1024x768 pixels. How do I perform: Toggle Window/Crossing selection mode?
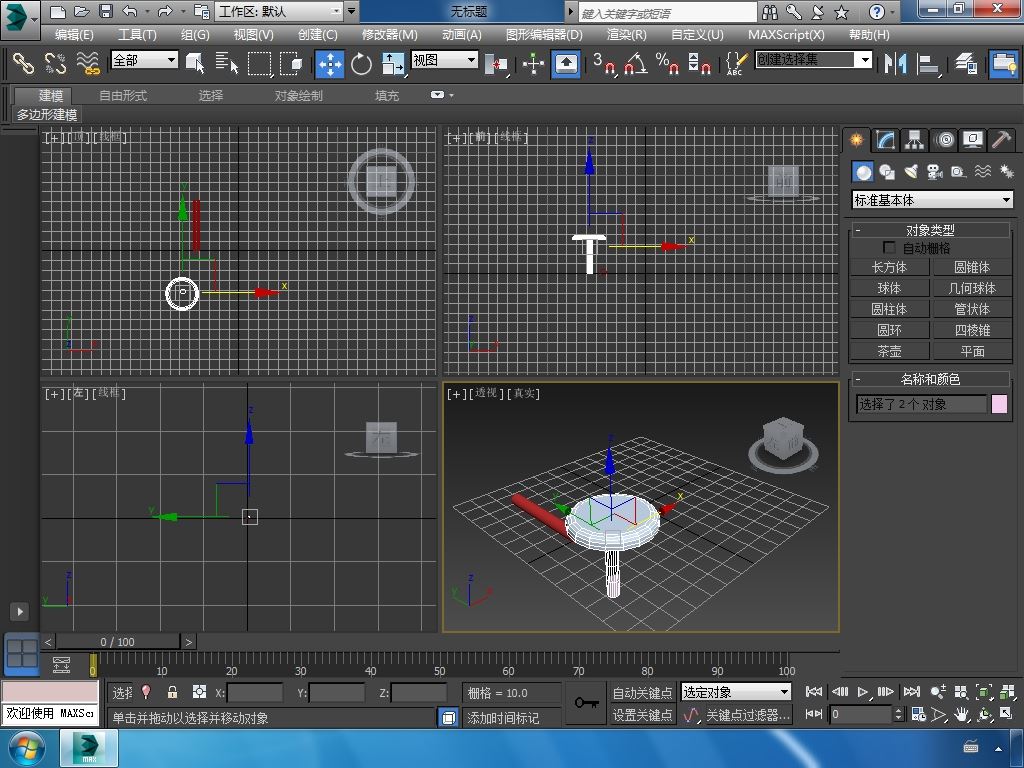click(291, 63)
